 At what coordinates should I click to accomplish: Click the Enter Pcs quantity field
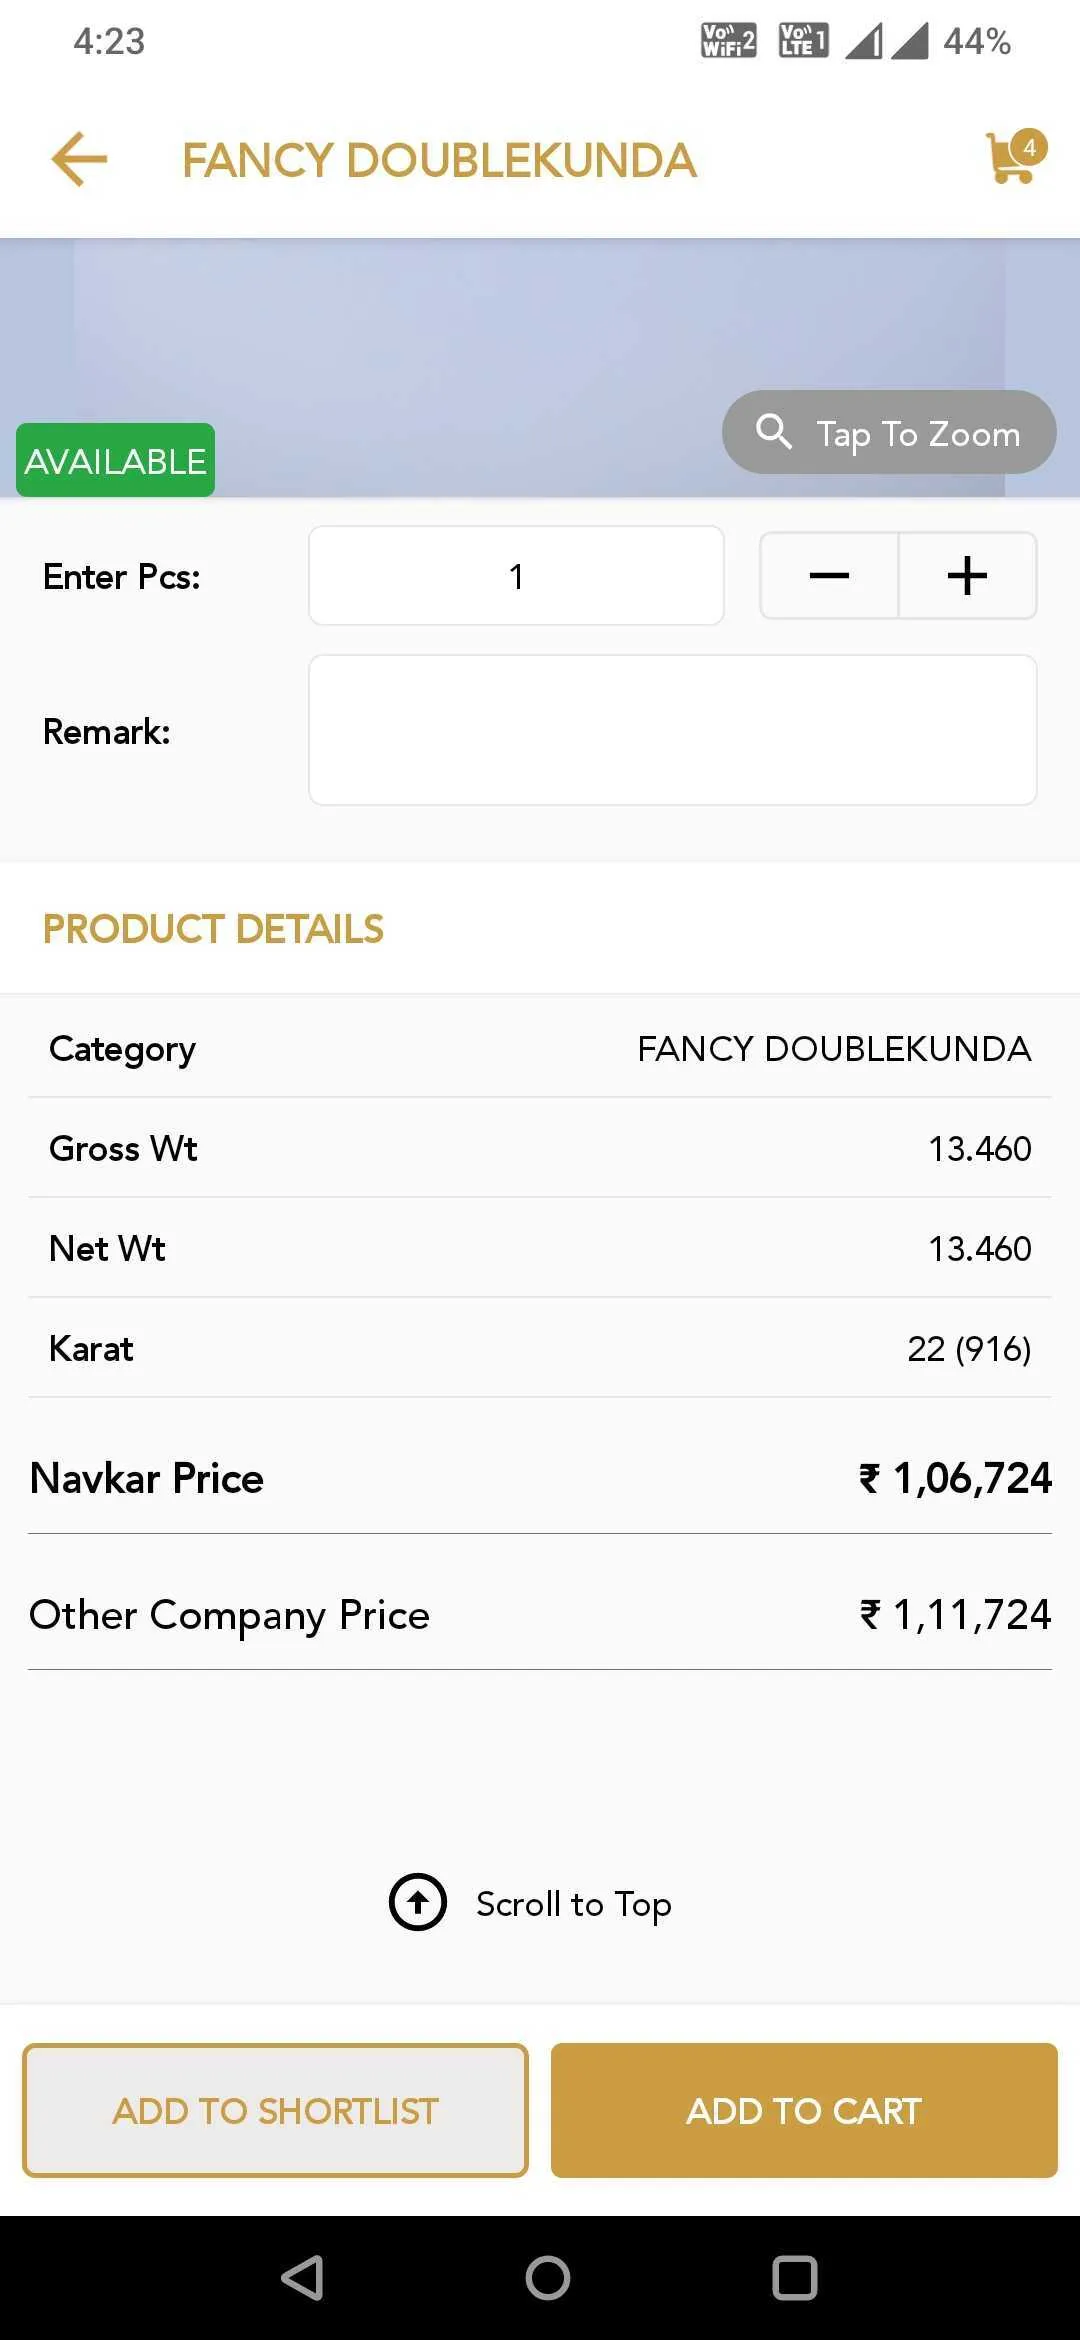click(516, 576)
